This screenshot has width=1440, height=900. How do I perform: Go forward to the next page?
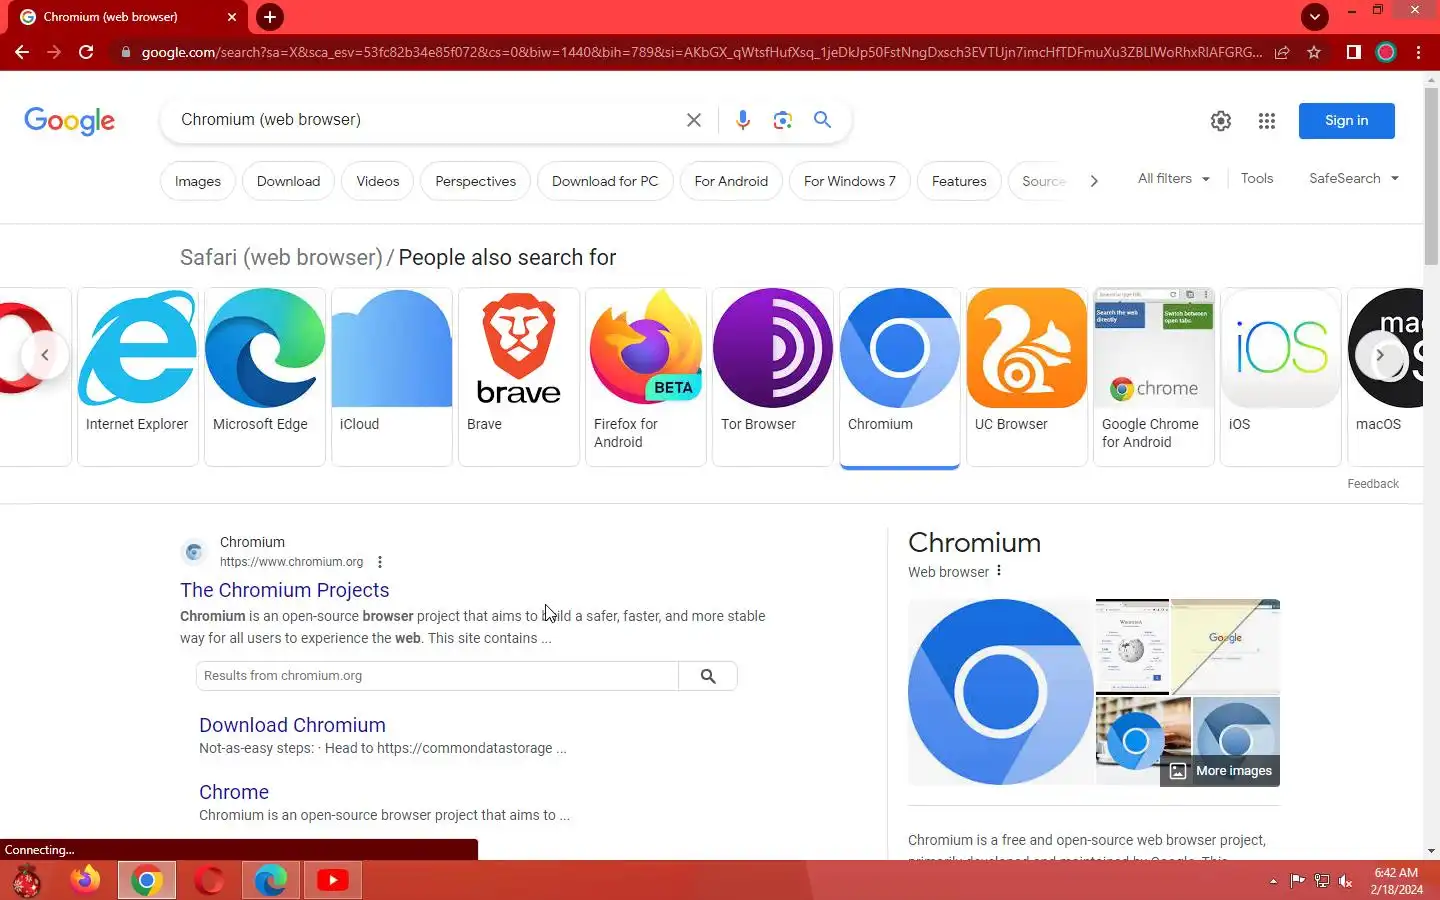point(54,52)
